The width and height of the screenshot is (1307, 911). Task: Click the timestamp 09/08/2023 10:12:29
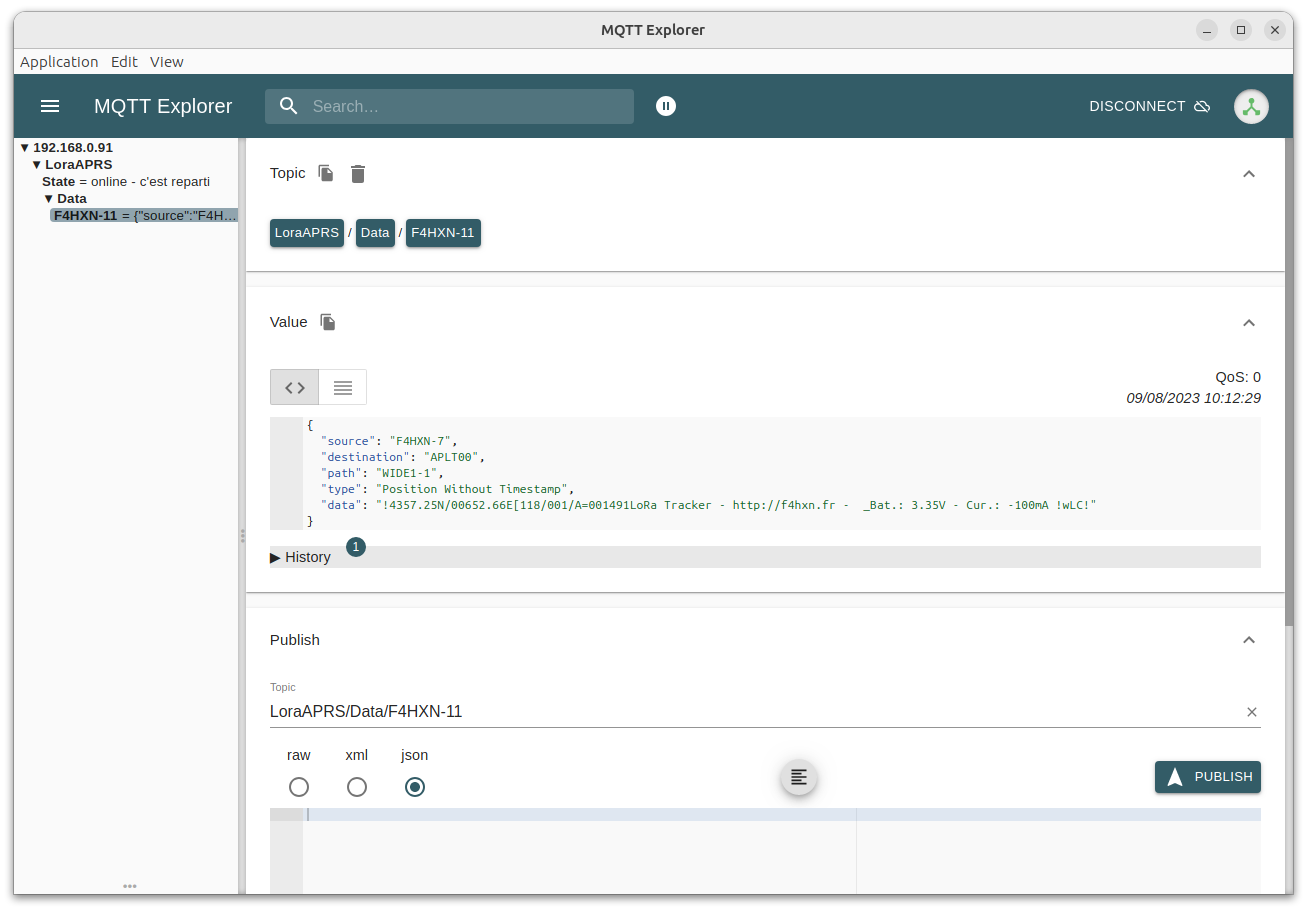click(x=1193, y=398)
